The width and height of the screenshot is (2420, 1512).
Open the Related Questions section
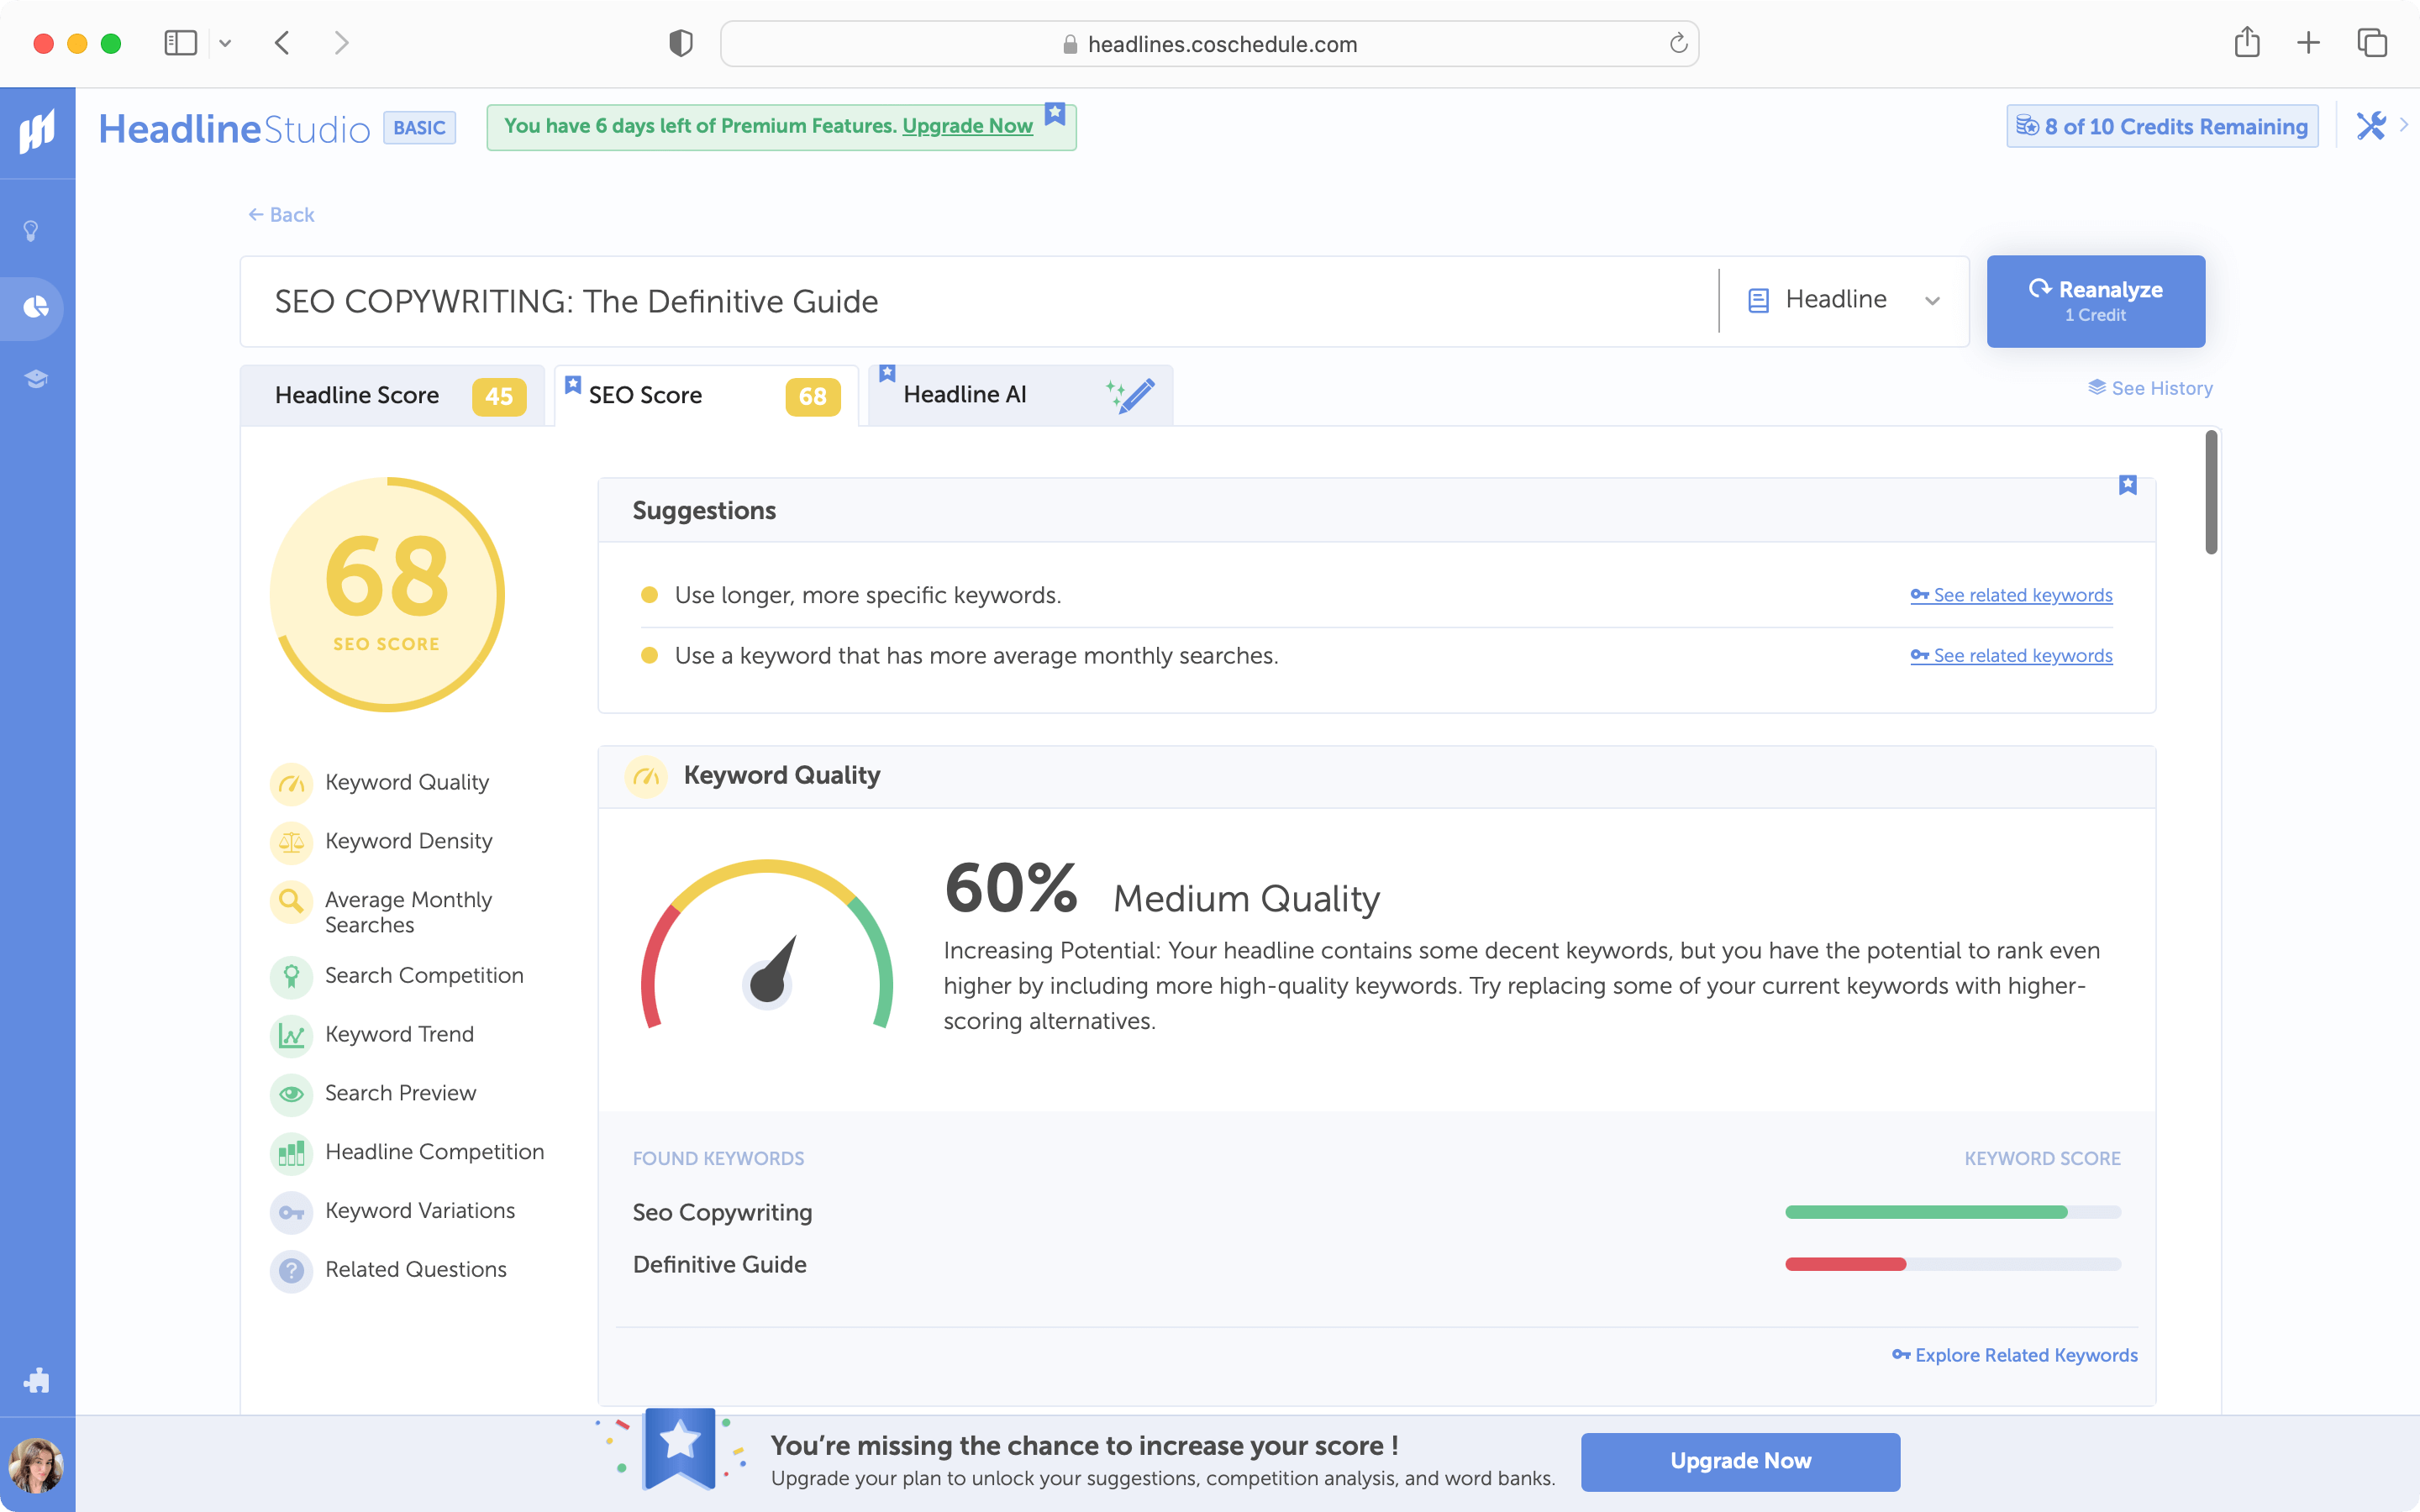pos(389,1270)
